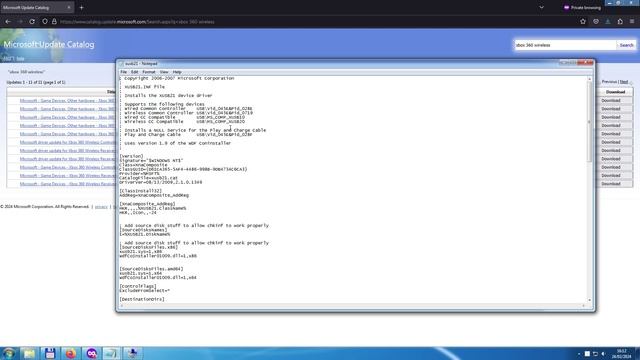This screenshot has width=640, height=360.
Task: Open volume tray icon
Action: tap(603, 353)
